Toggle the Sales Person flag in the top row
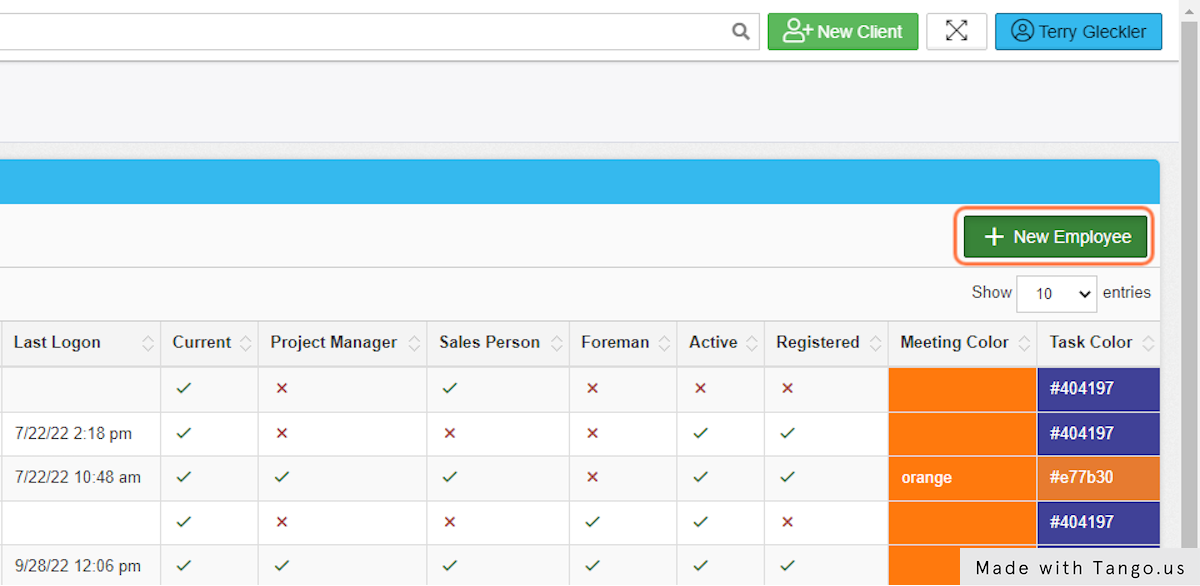Screen dimensions: 1200x586 coord(449,388)
